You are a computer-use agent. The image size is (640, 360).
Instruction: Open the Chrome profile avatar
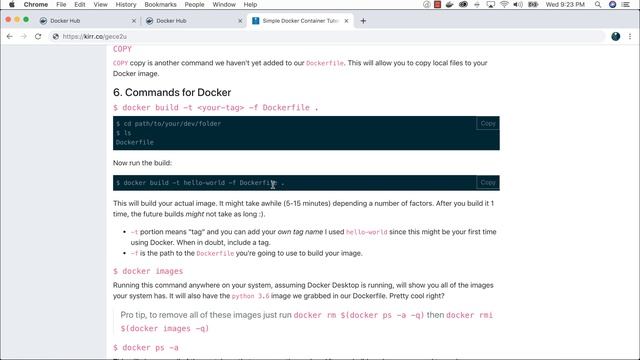pos(616,36)
